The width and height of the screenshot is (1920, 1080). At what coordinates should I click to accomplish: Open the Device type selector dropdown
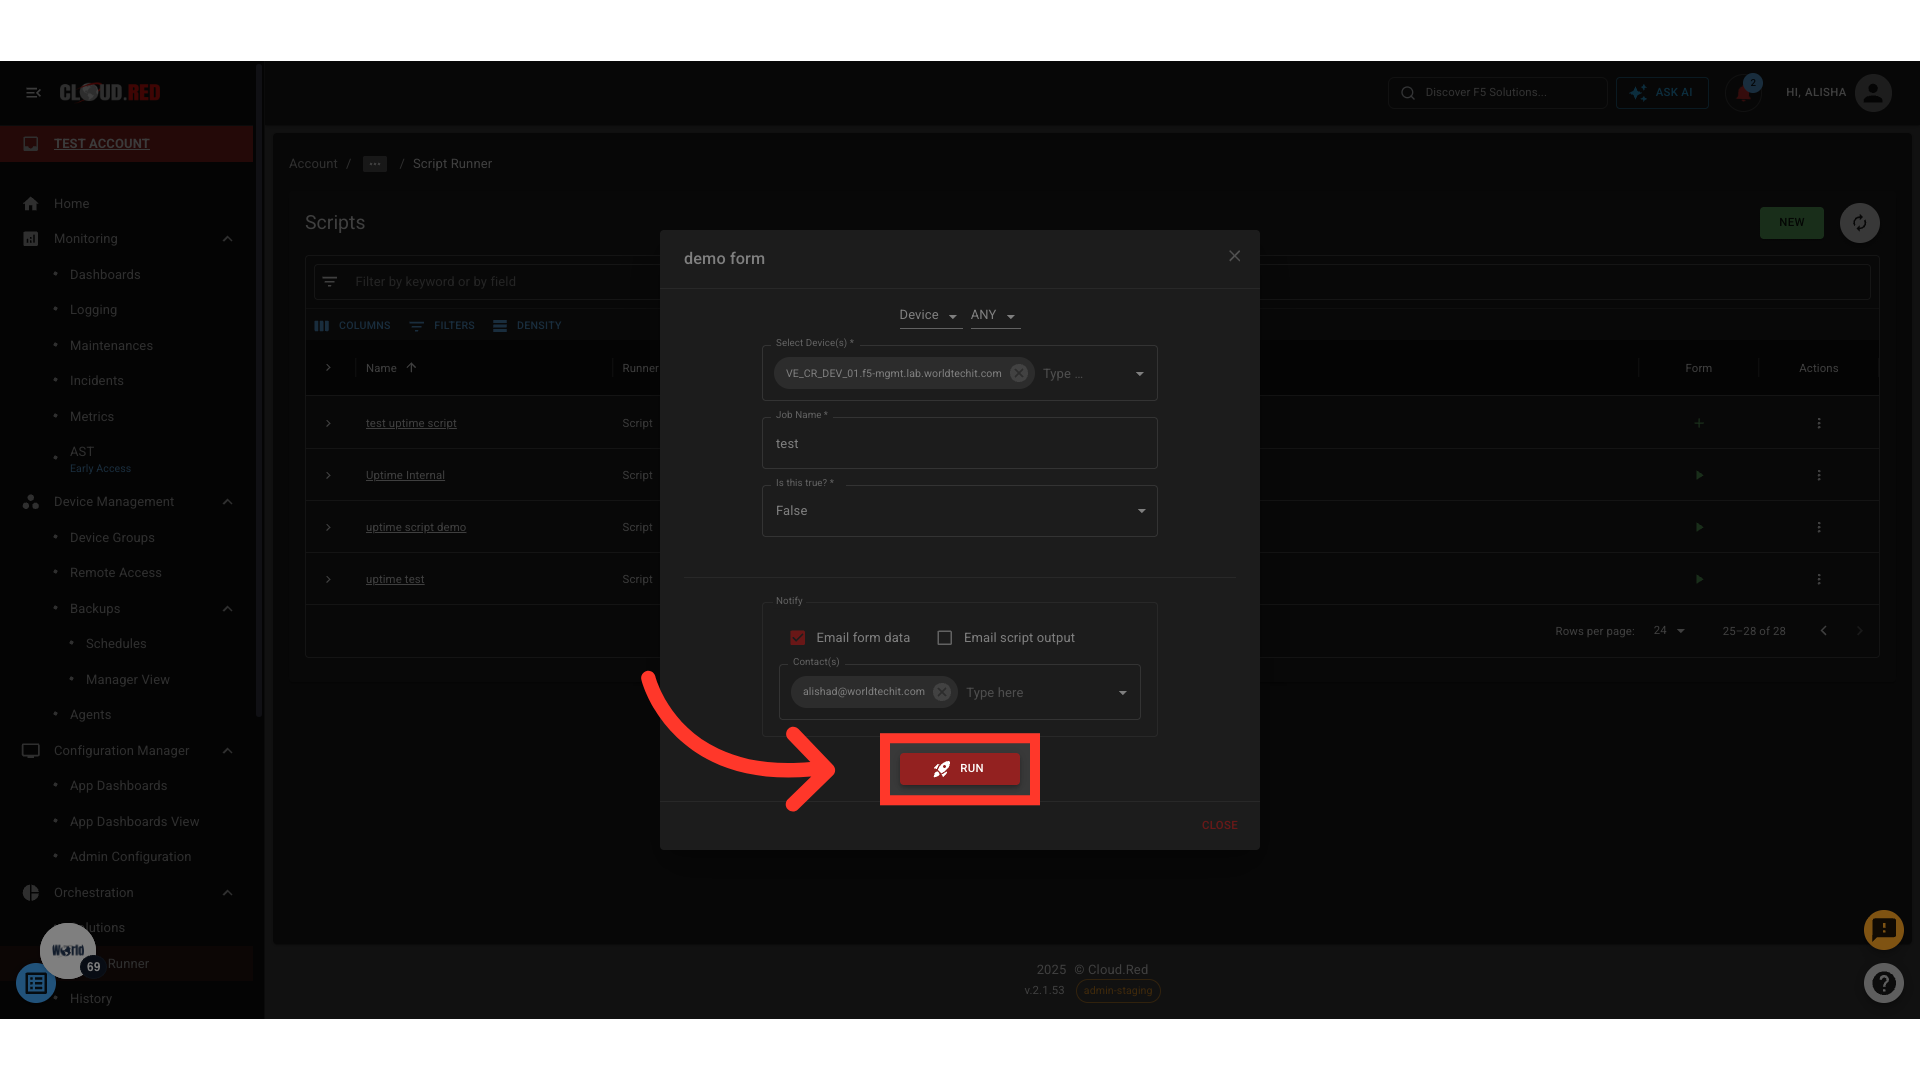click(x=928, y=315)
